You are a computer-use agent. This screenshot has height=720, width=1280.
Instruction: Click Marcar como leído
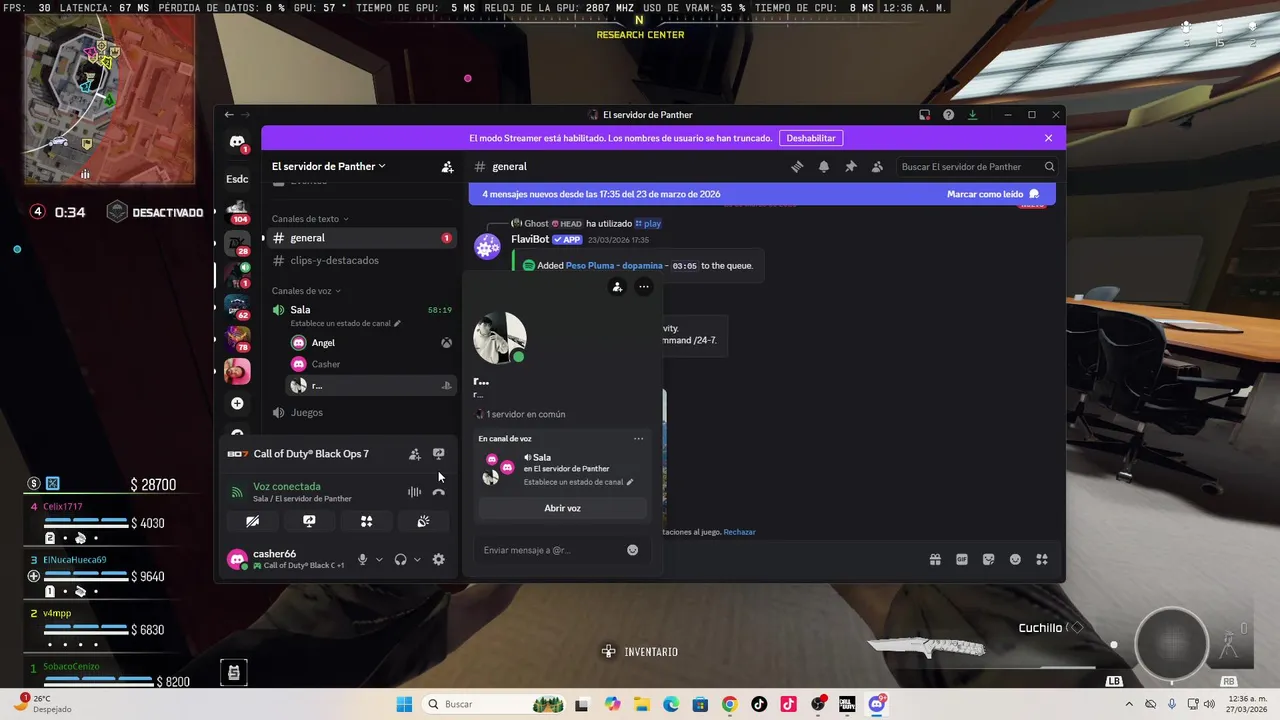[993, 194]
